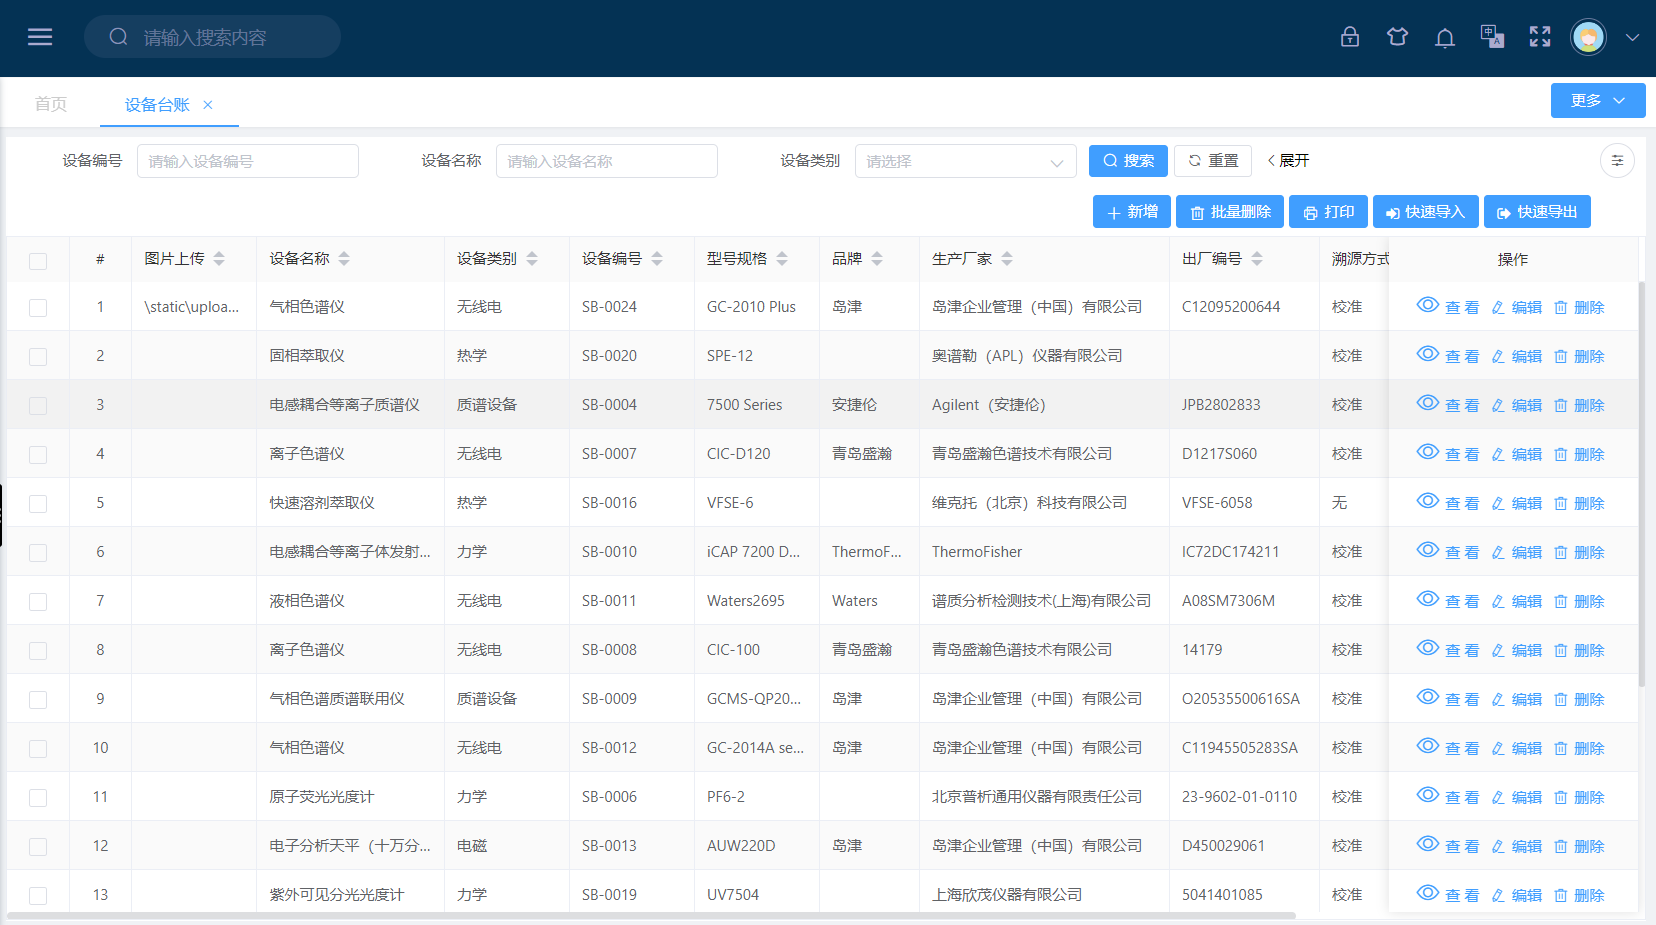Click the 新增 button
Viewport: 1656px width, 925px height.
pos(1132,212)
